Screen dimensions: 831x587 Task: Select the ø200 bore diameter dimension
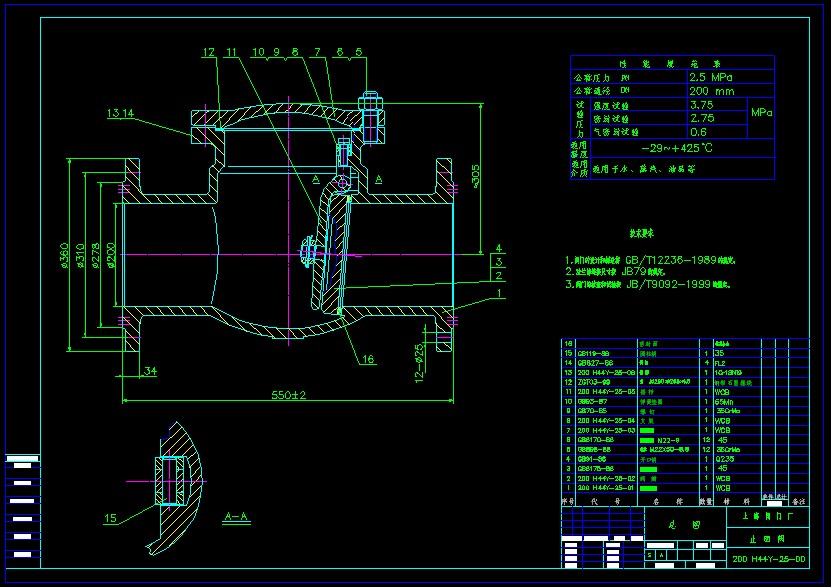pyautogui.click(x=111, y=255)
